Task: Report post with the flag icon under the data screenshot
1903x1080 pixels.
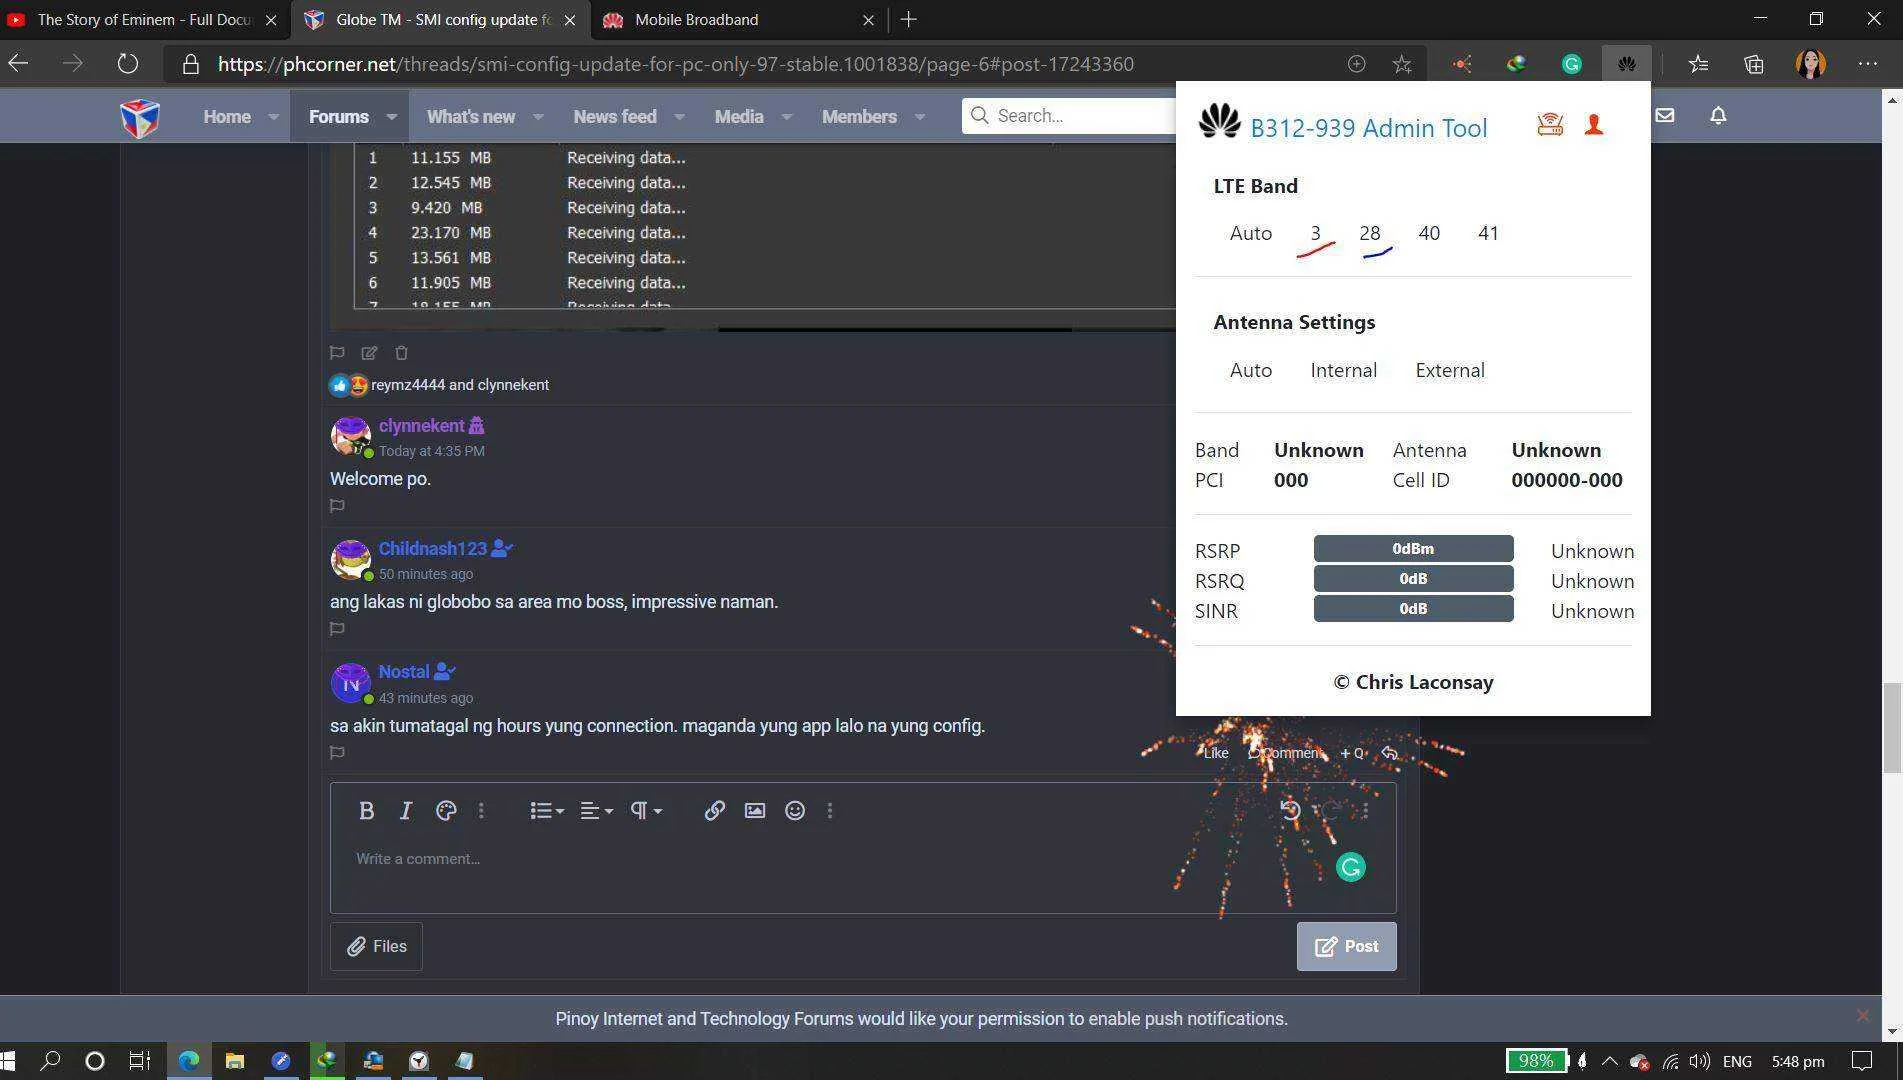Action: [x=337, y=353]
